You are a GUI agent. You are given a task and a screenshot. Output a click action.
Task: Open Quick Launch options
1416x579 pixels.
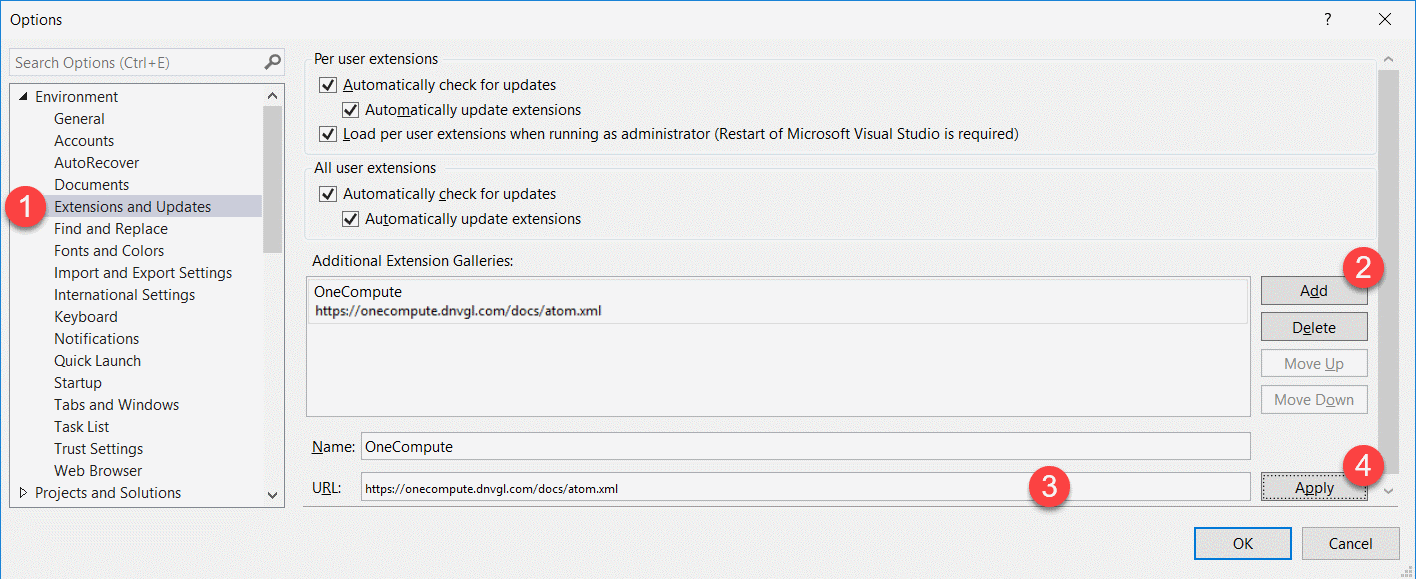tap(97, 361)
